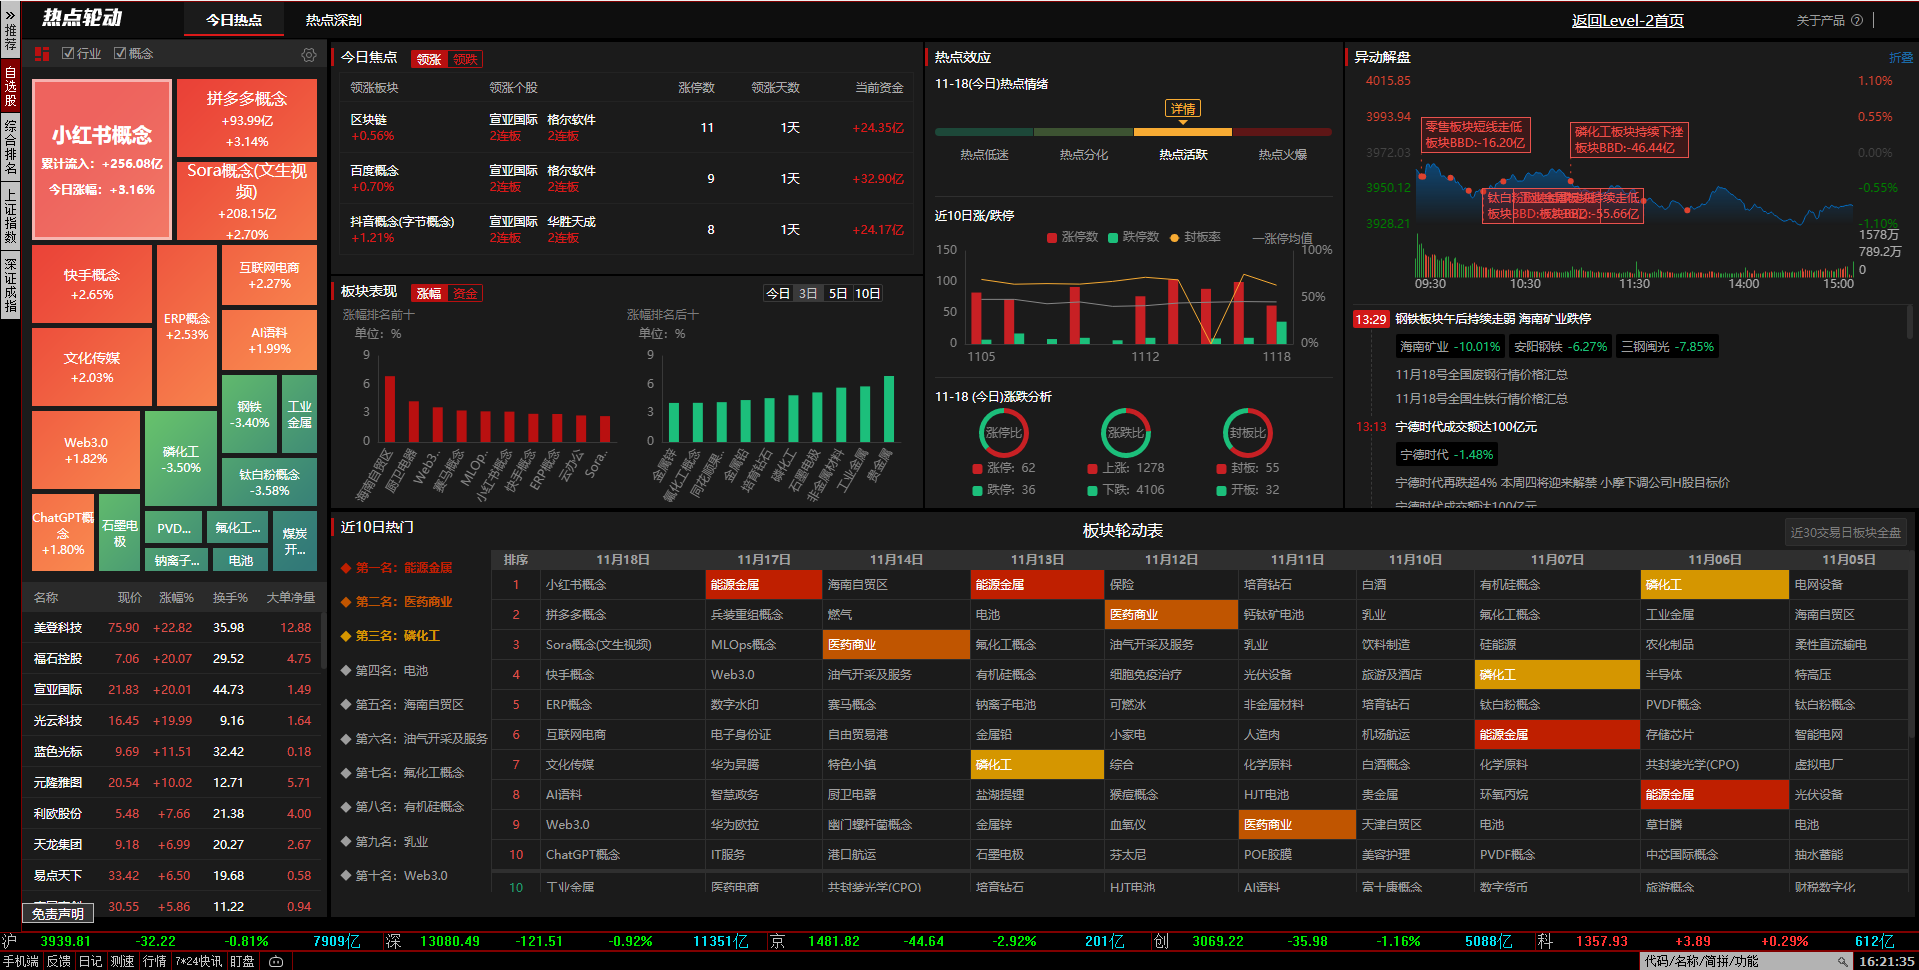
Task: Click the question mark icon beside 关于产品
Action: coord(1857,20)
